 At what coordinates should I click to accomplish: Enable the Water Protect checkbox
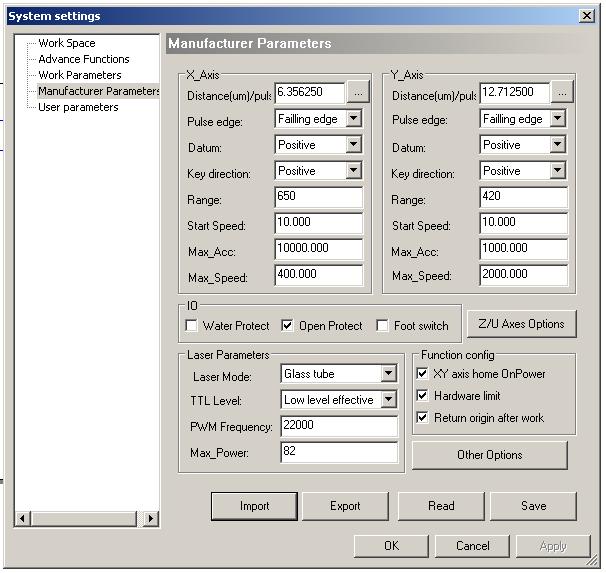(192, 326)
